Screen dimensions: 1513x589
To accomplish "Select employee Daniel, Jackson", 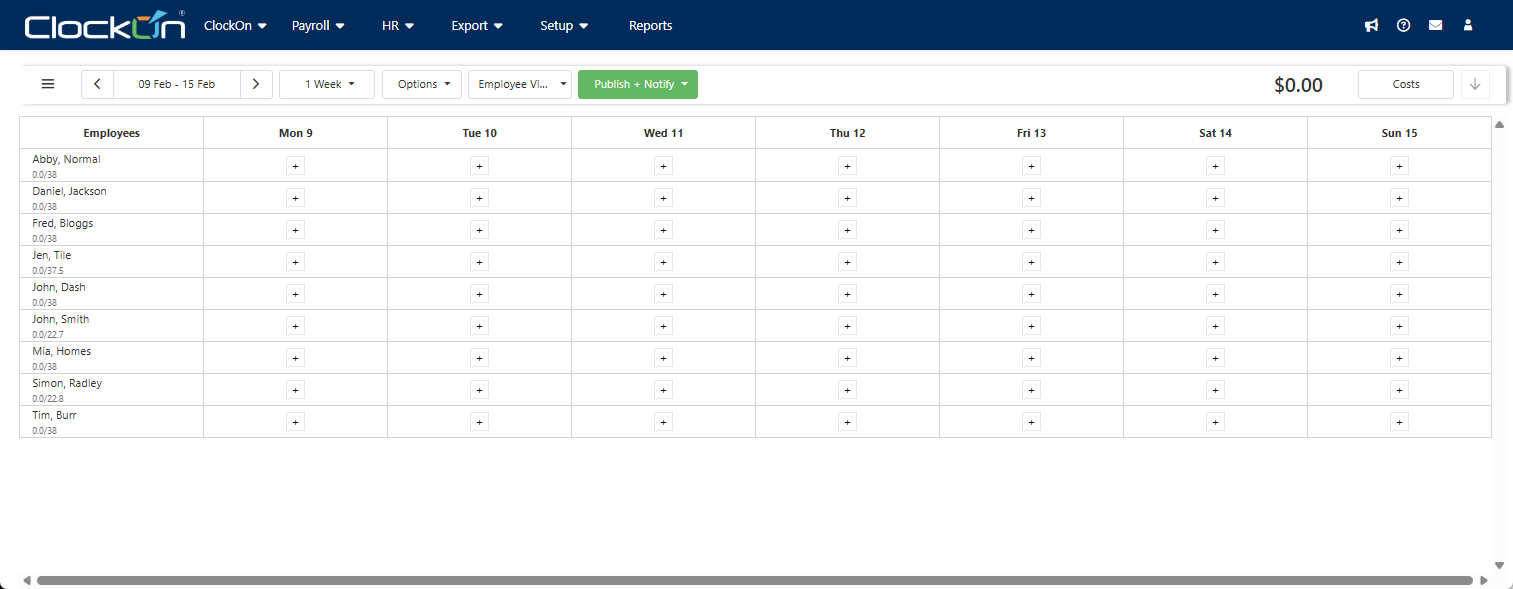I will tap(69, 191).
